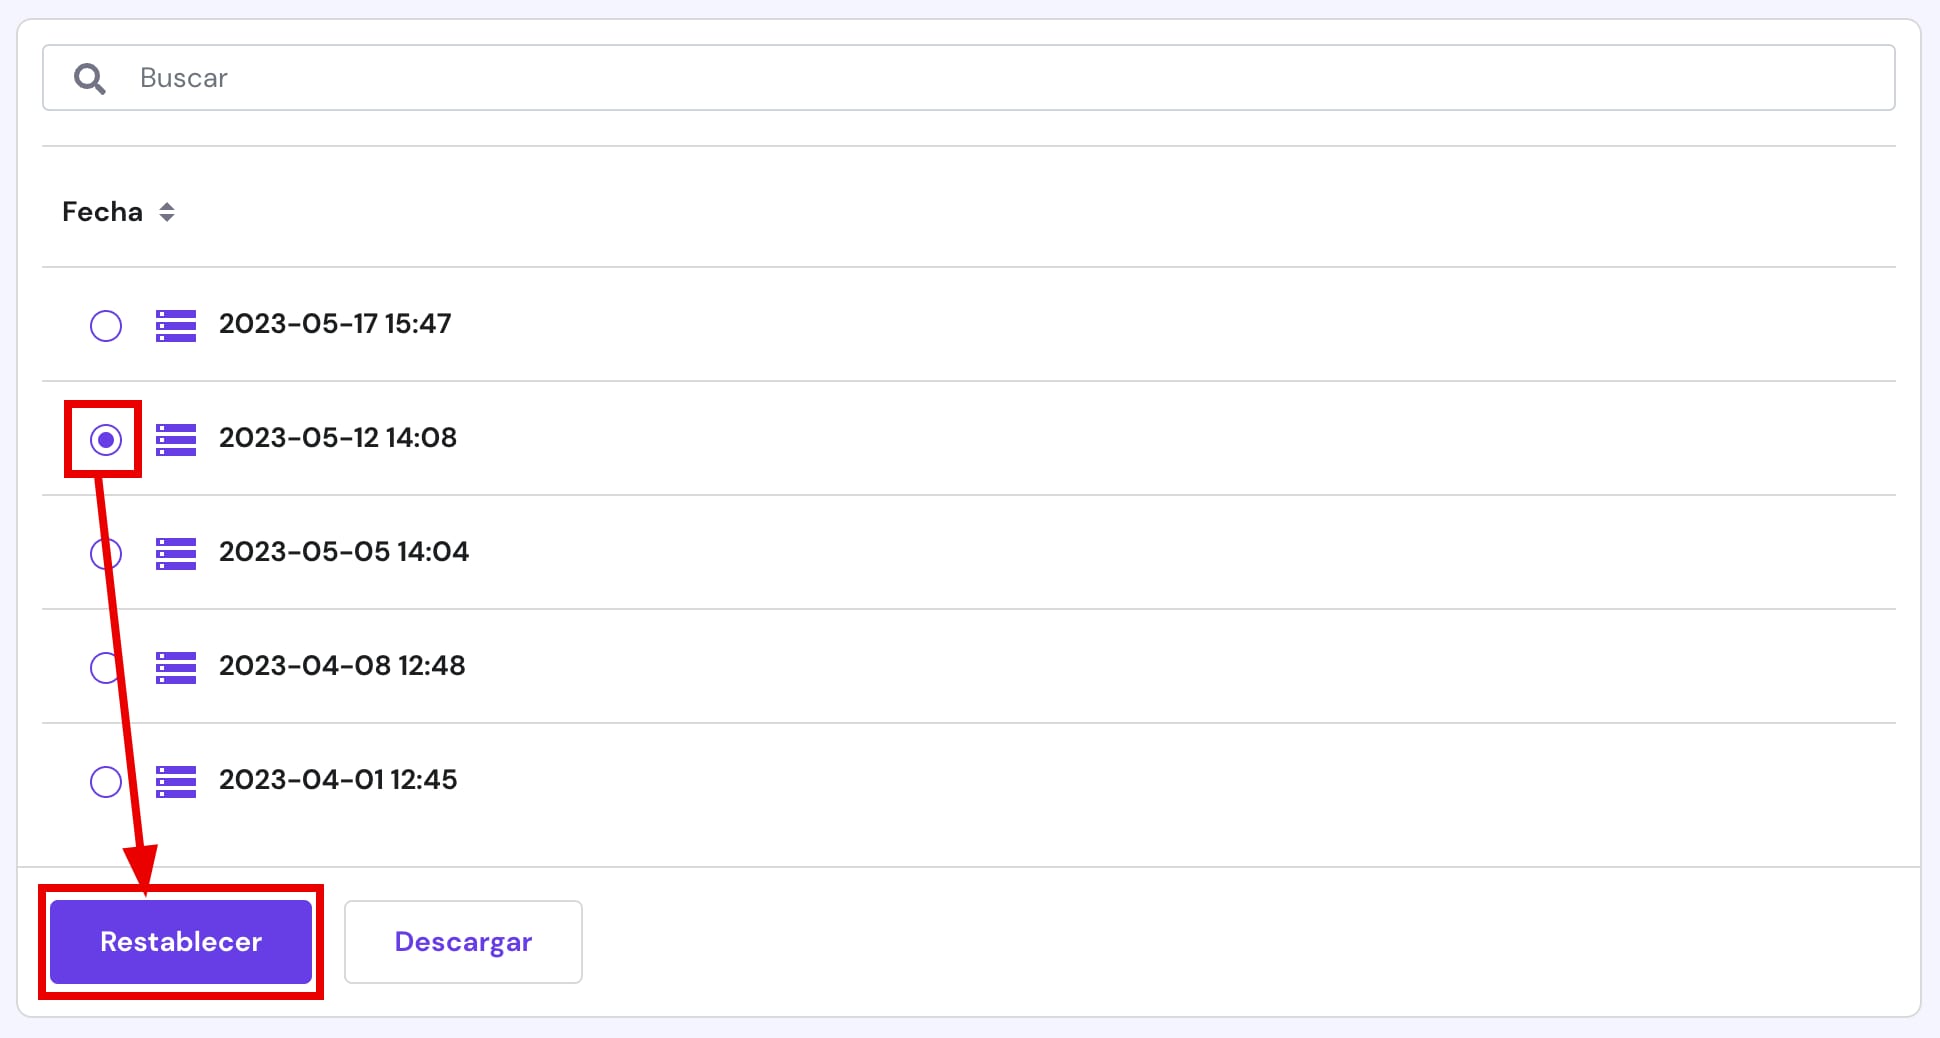
Task: Select the 2023-05-17 15:47 backup radio button
Action: click(106, 325)
